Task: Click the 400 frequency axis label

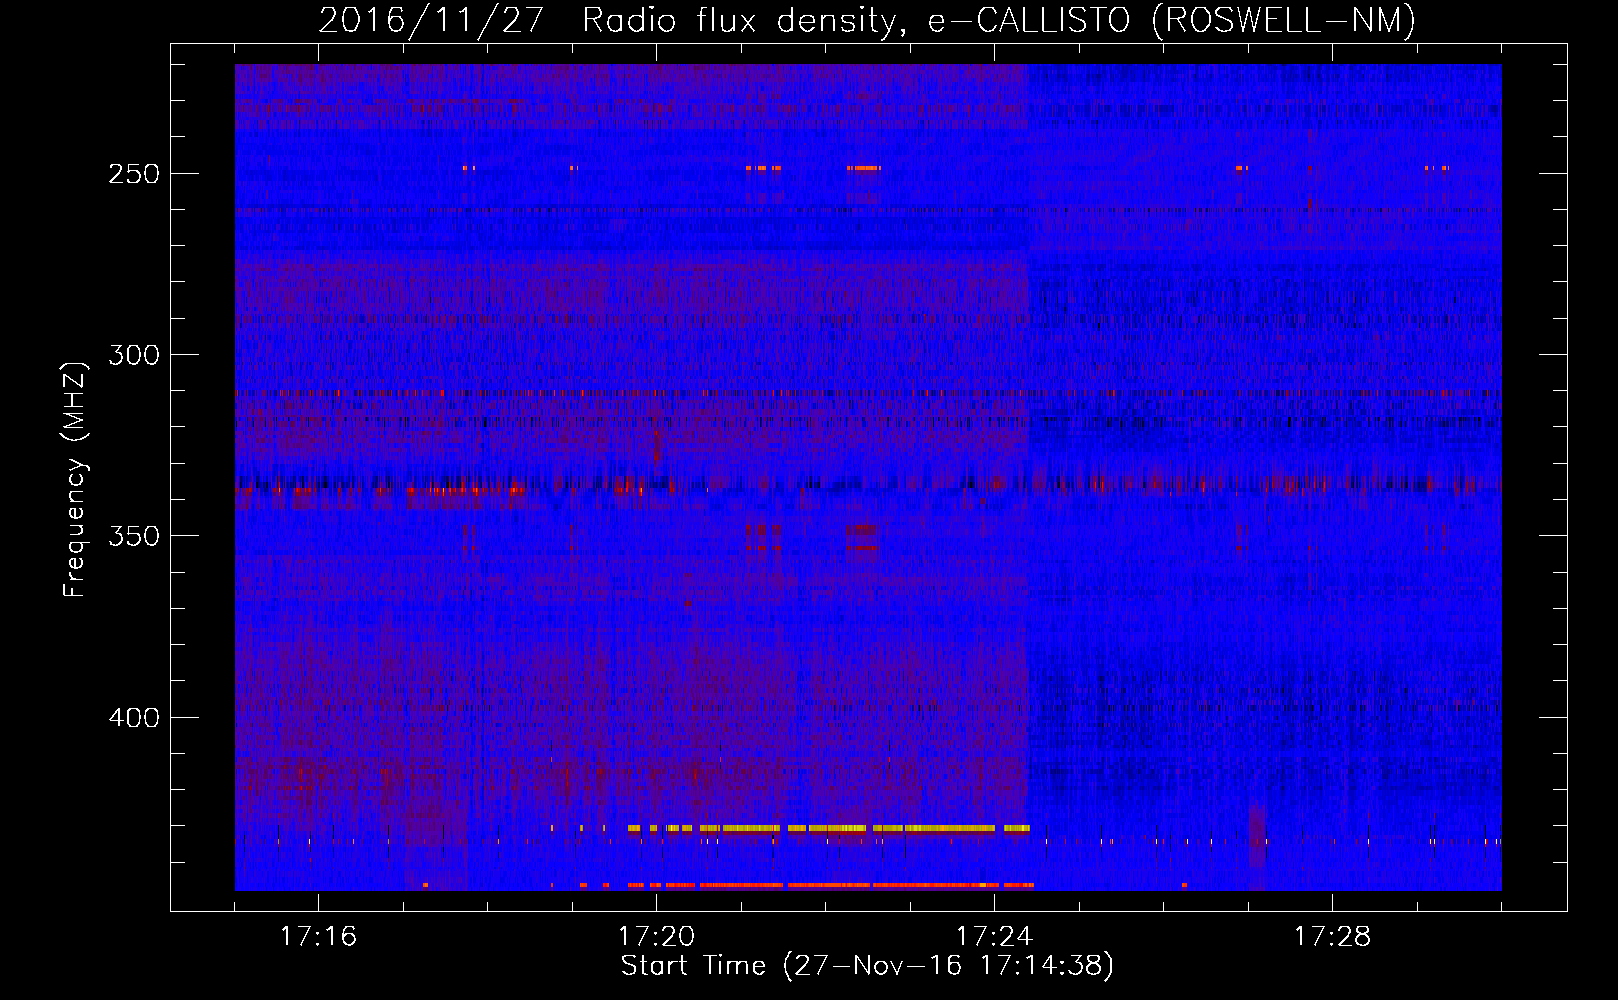Action: pyautogui.click(x=134, y=718)
